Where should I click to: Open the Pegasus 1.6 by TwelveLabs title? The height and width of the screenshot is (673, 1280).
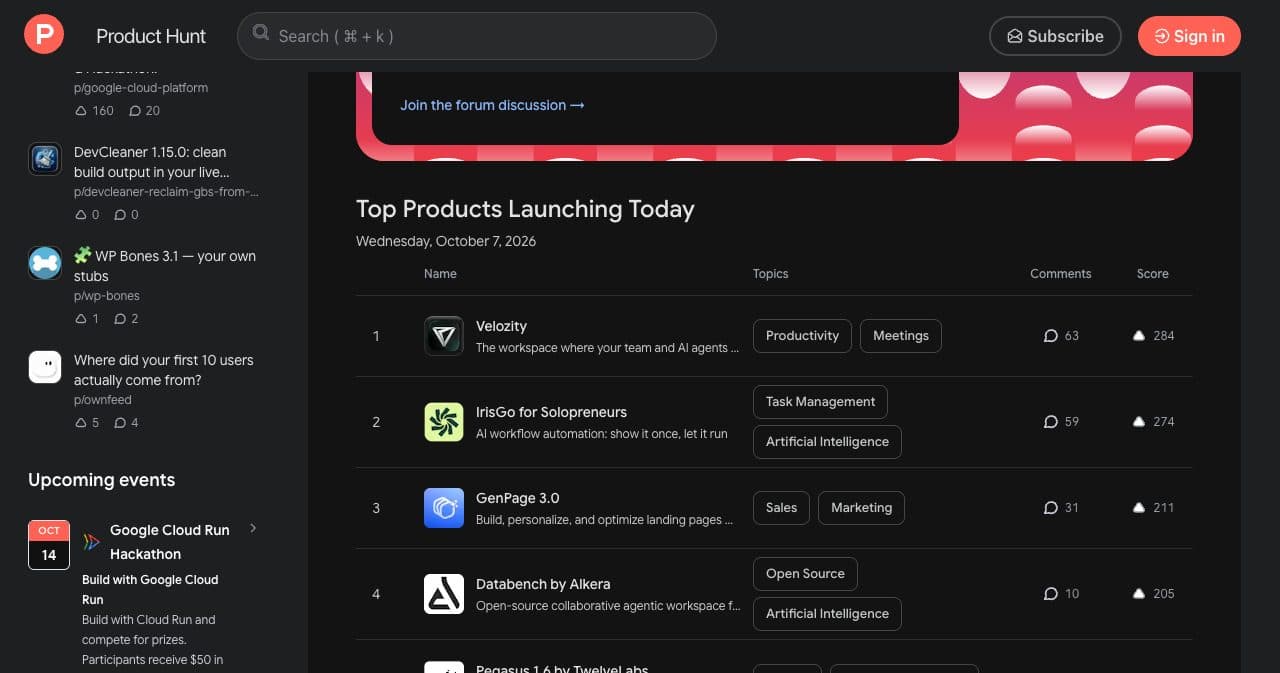pos(562,668)
